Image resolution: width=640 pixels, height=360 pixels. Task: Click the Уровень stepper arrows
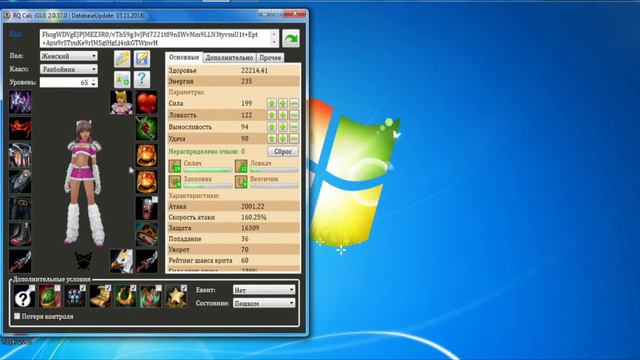pyautogui.click(x=93, y=82)
